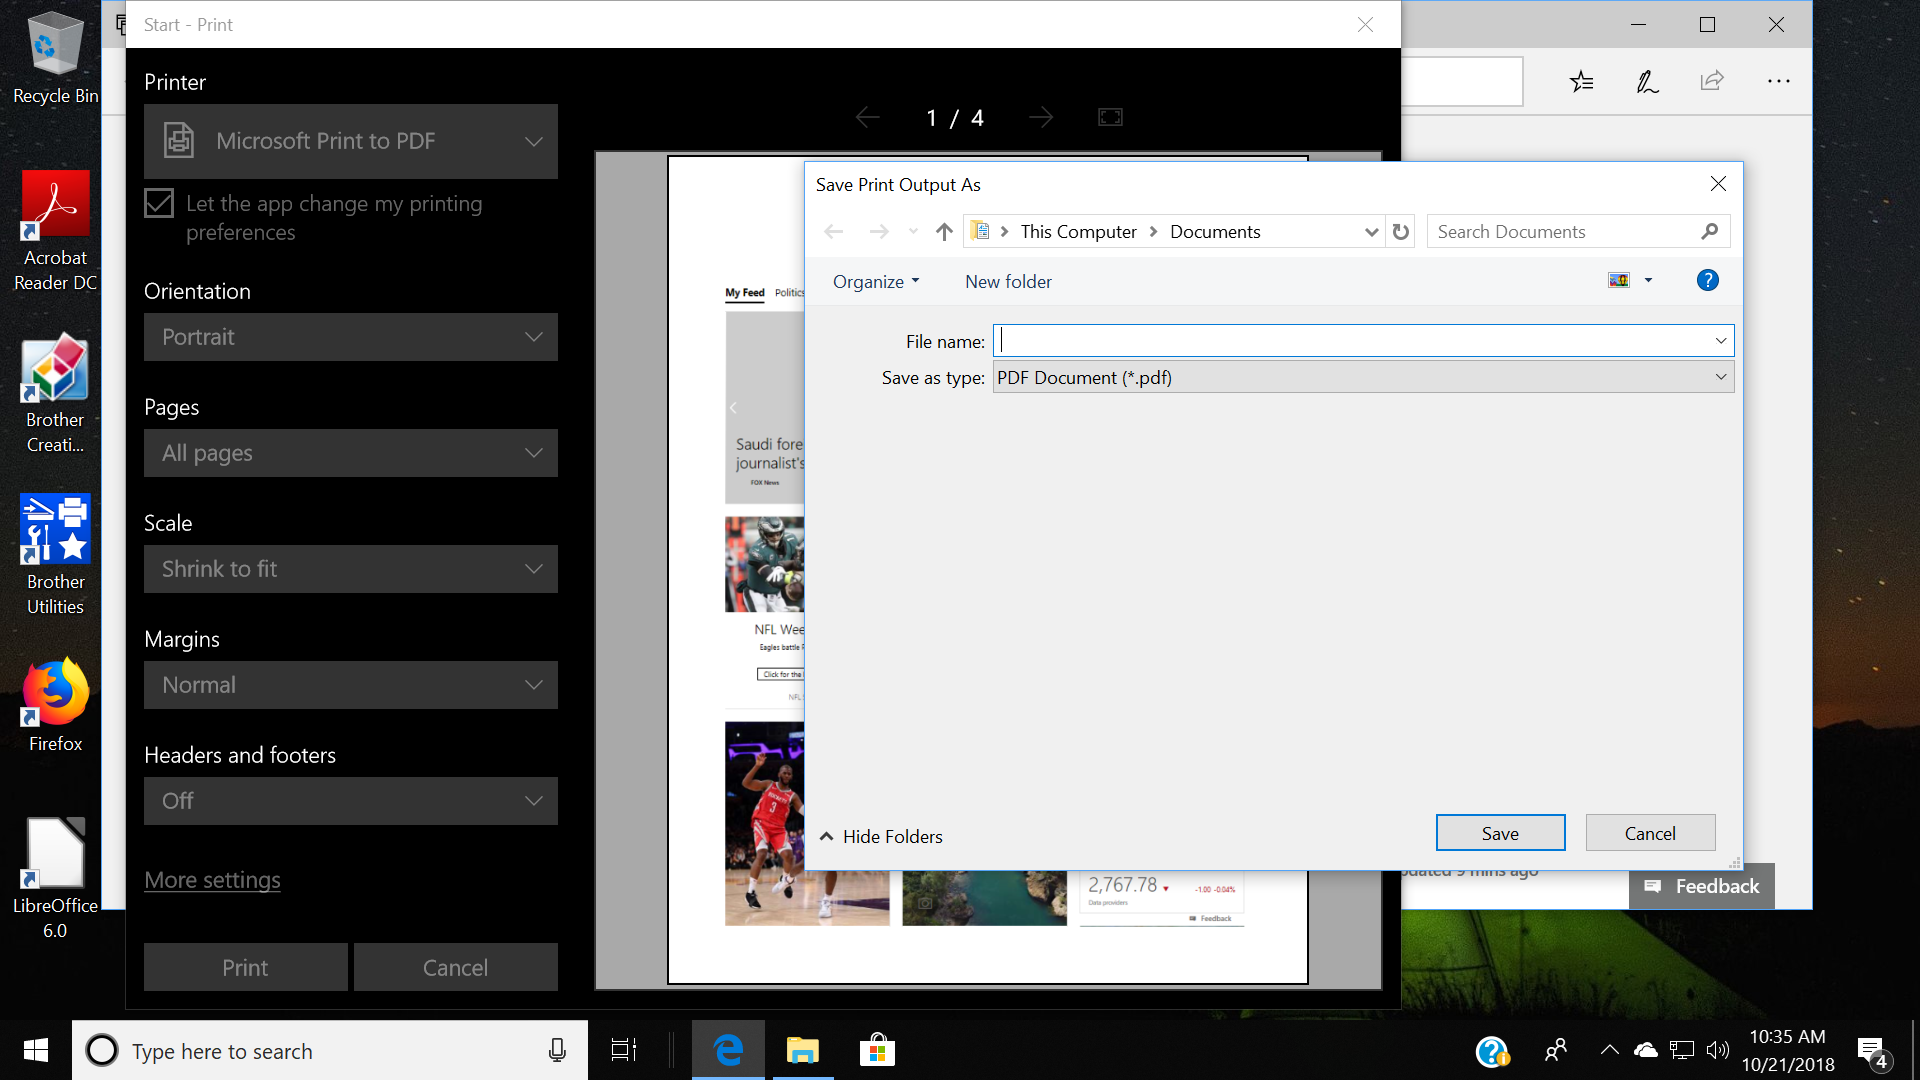Screen dimensions: 1920x1080
Task: Click Type here to search box
Action: (x=330, y=1050)
